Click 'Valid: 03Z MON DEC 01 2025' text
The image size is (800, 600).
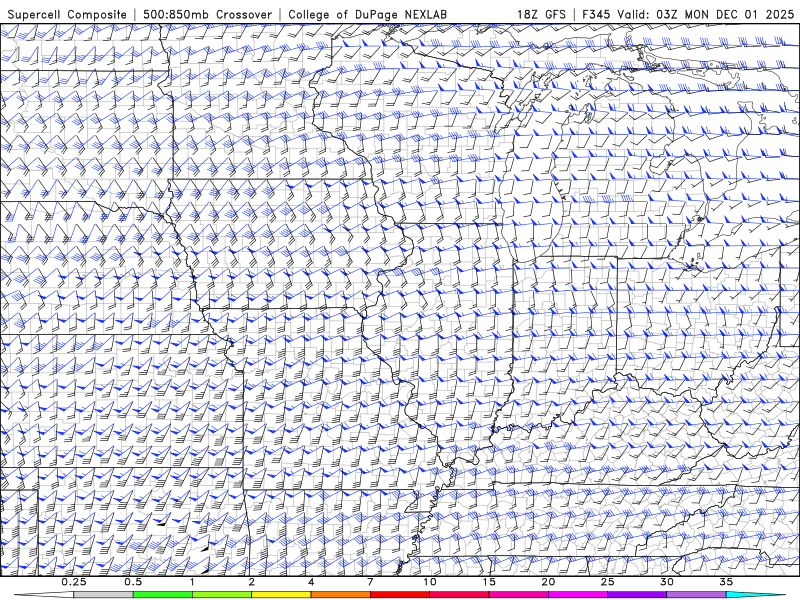click(706, 15)
